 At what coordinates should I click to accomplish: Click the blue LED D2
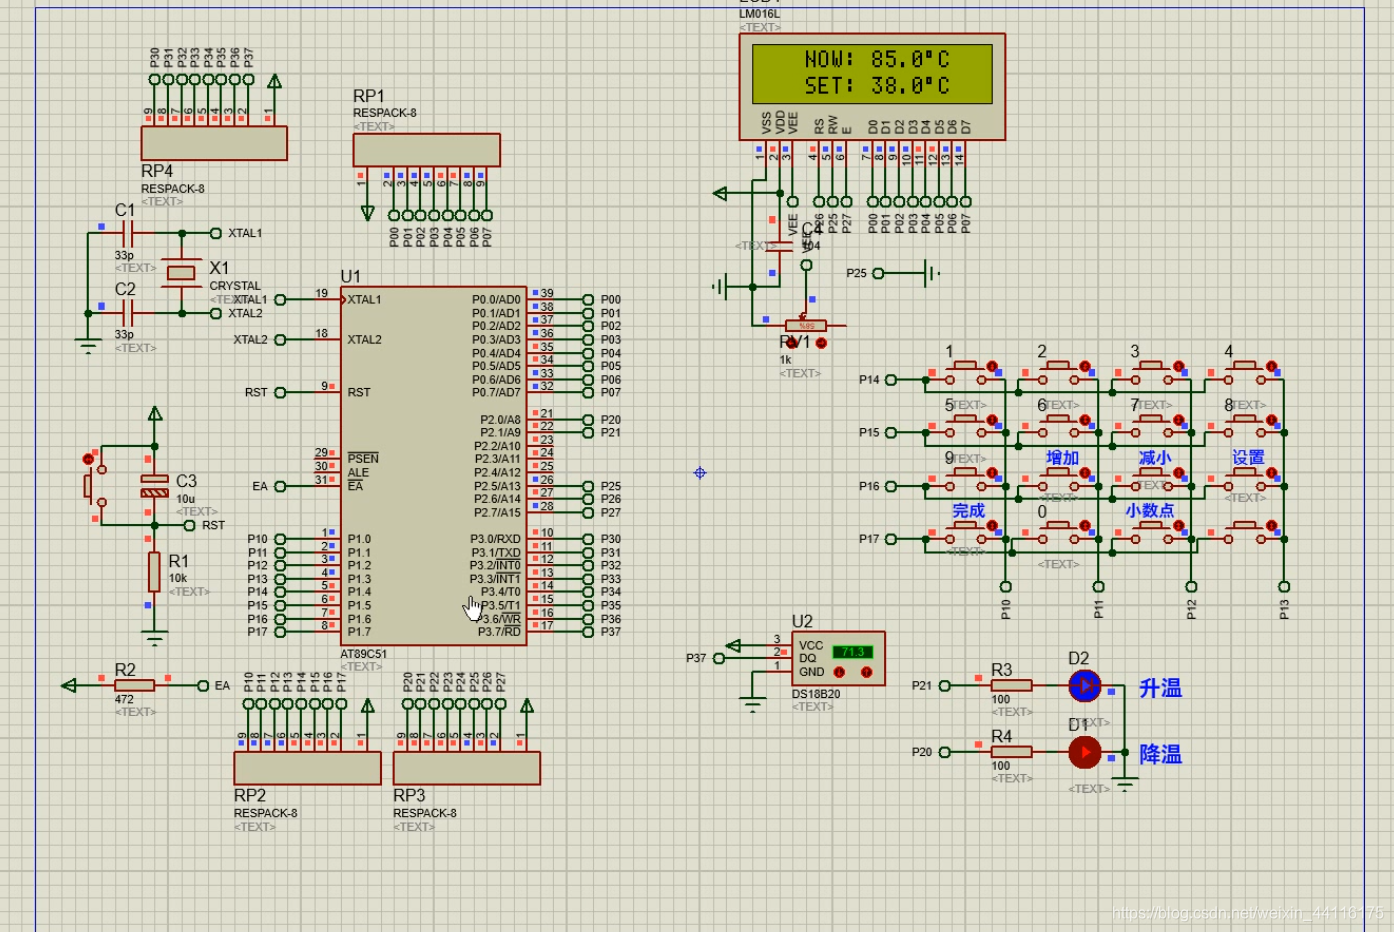click(1084, 686)
